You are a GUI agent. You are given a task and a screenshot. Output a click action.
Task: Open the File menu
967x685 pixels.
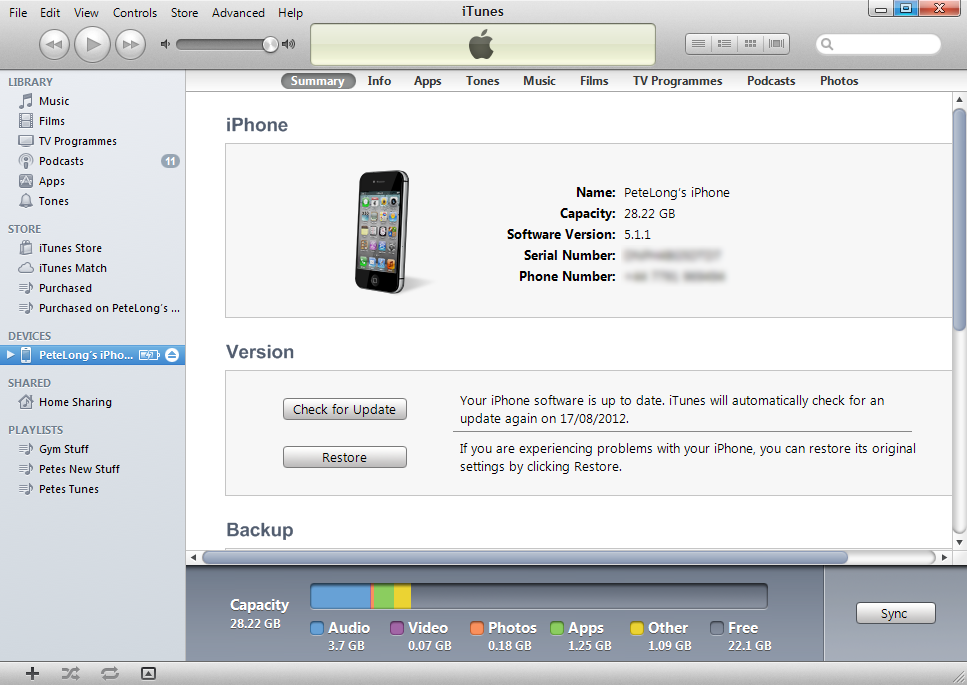click(18, 12)
